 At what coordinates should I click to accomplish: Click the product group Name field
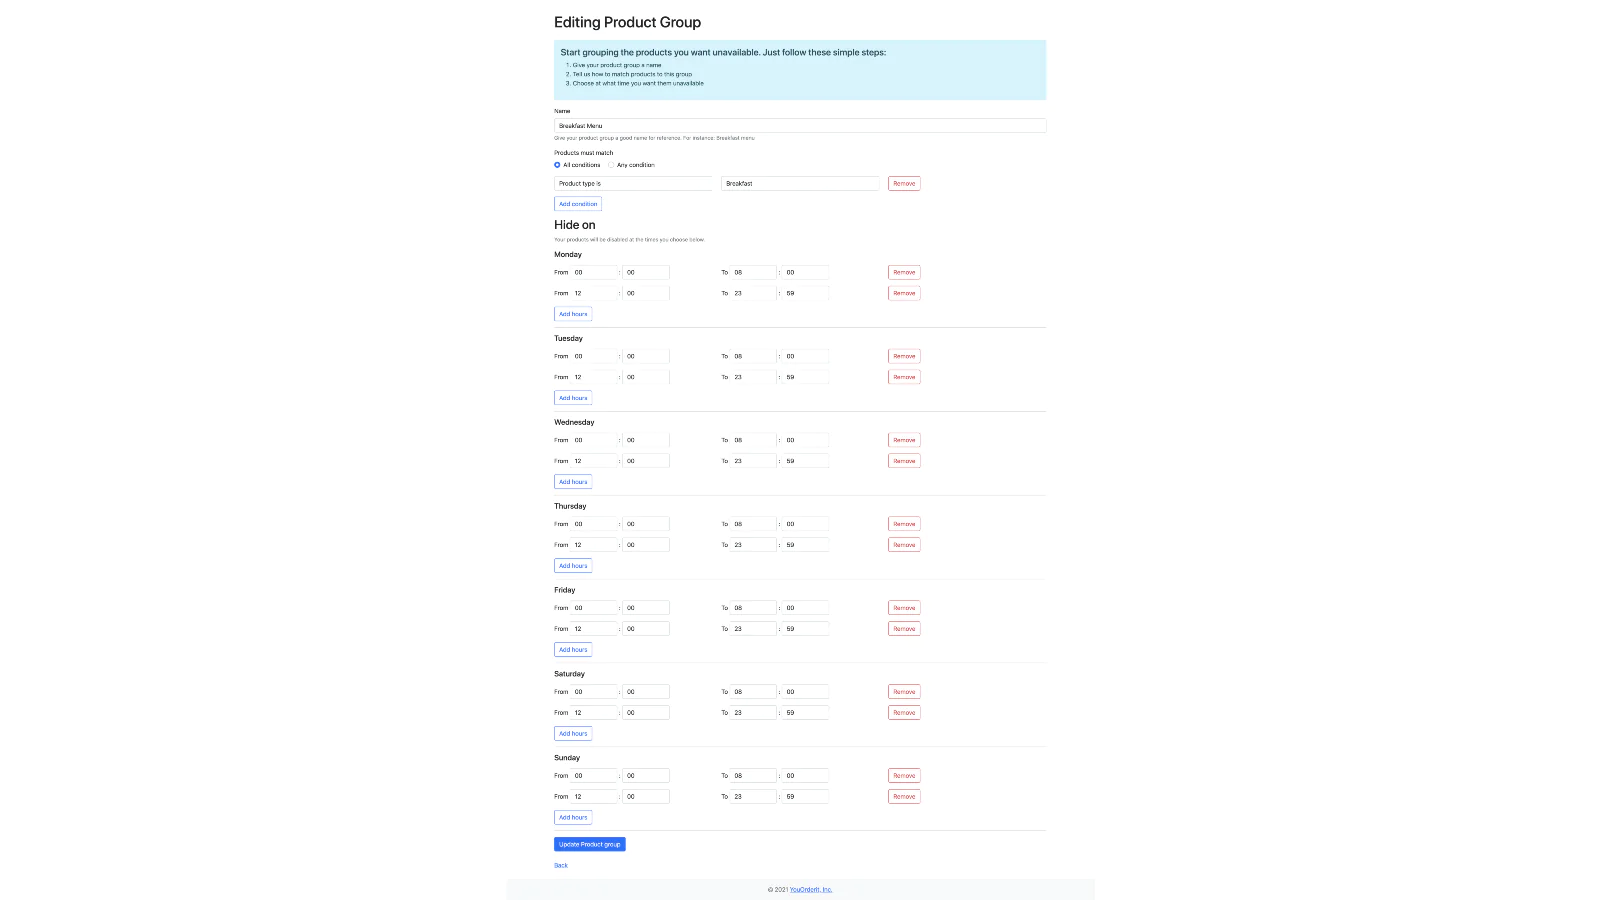click(x=800, y=126)
